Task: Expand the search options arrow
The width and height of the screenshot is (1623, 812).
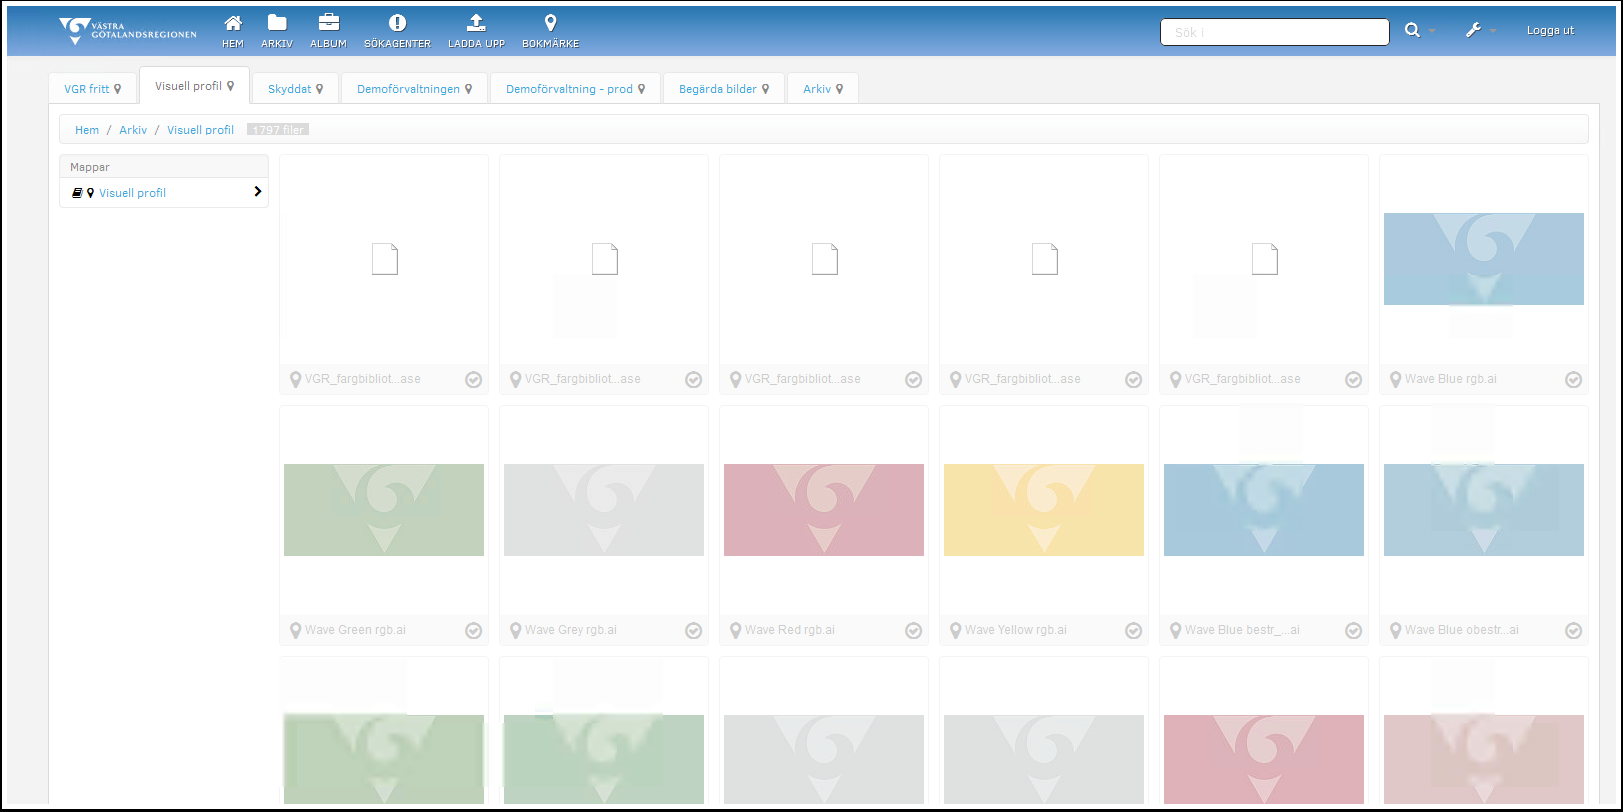Action: tap(1432, 31)
